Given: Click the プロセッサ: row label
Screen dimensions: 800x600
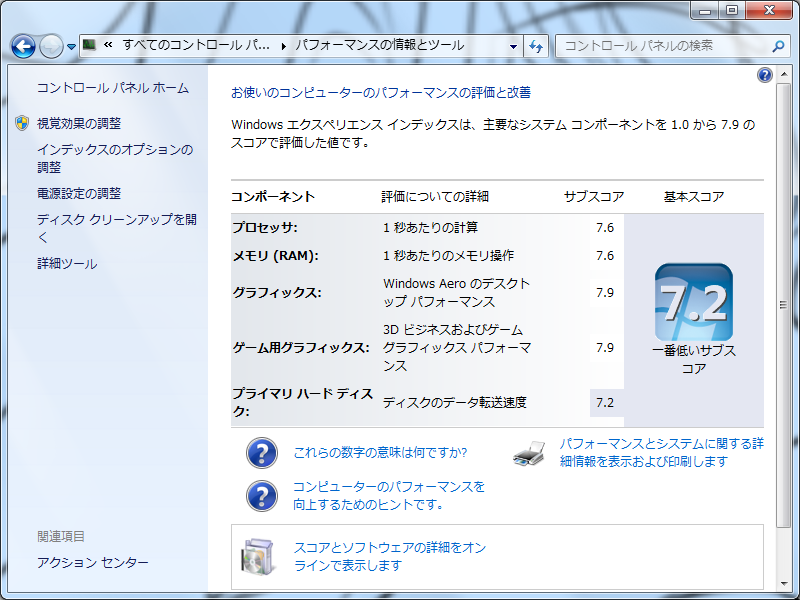Looking at the screenshot, I should (x=265, y=228).
